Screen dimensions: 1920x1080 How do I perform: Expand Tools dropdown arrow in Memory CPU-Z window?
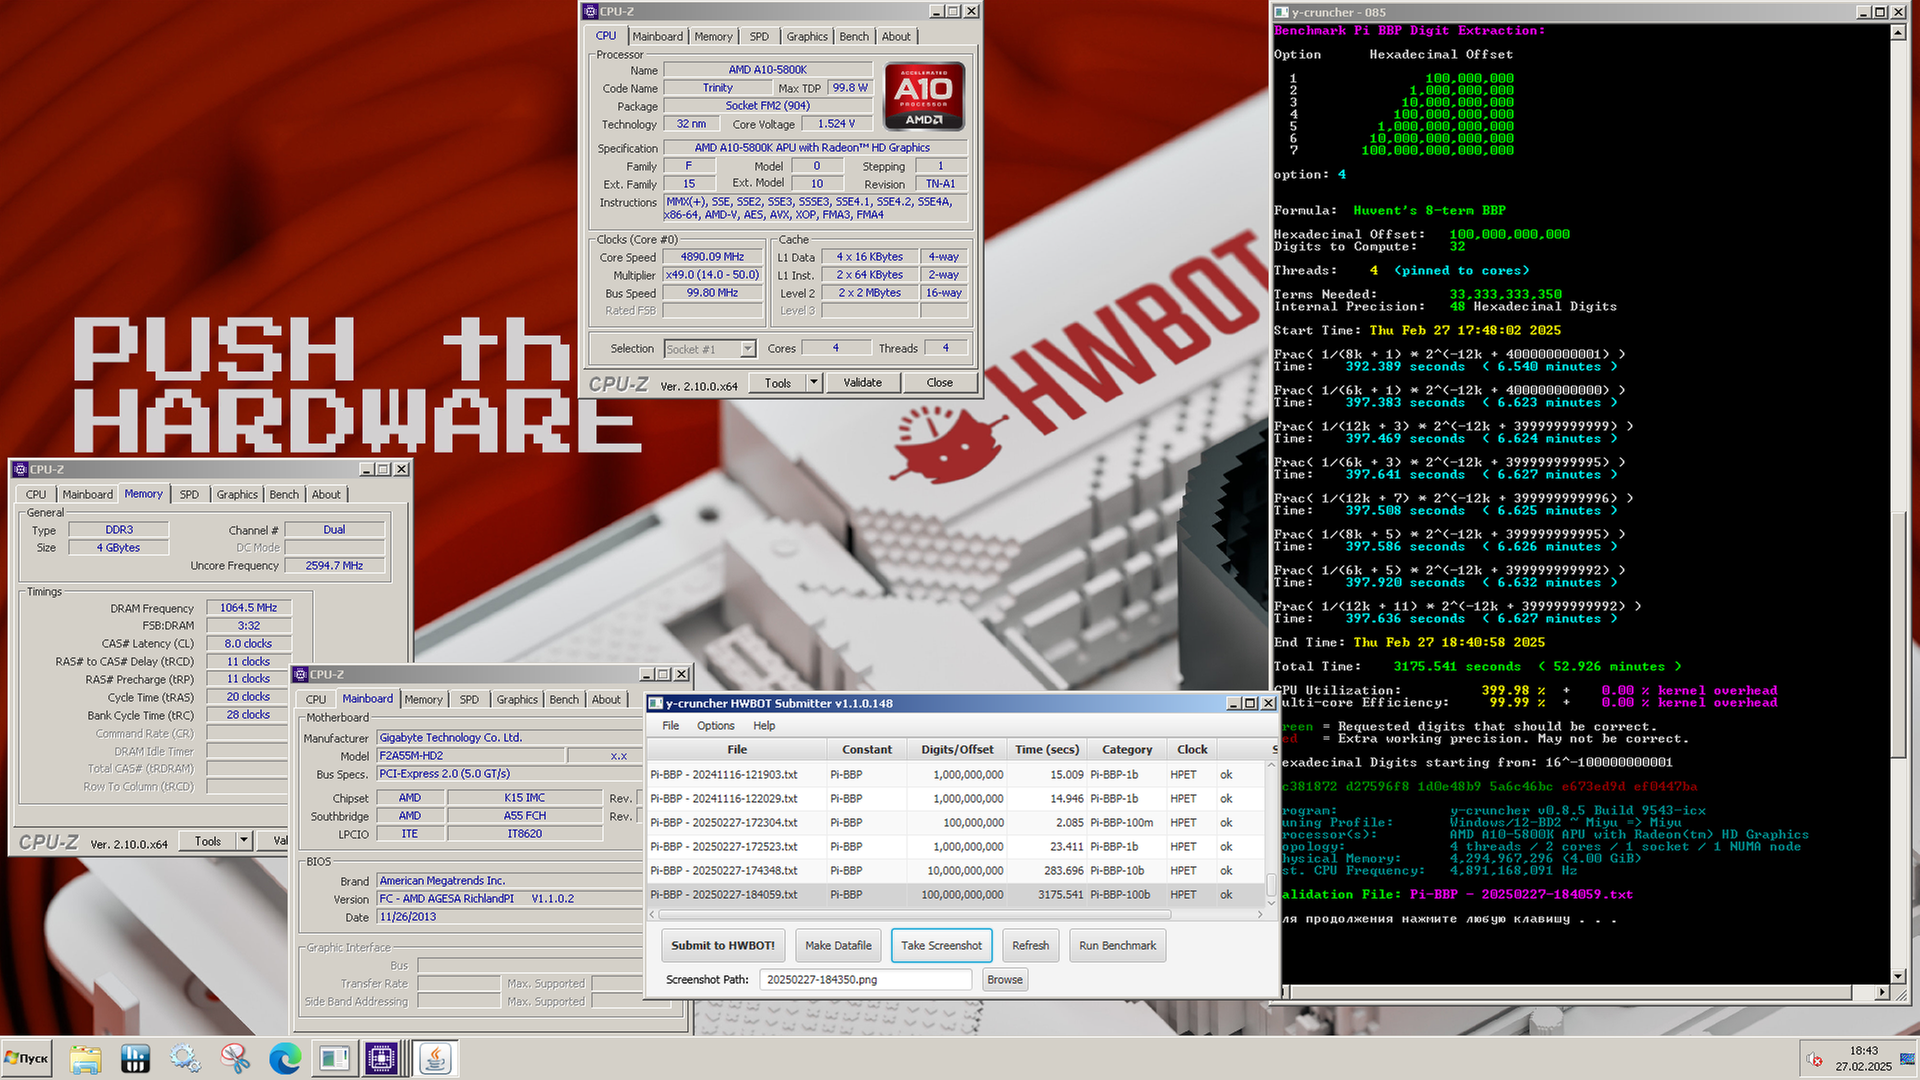click(244, 841)
